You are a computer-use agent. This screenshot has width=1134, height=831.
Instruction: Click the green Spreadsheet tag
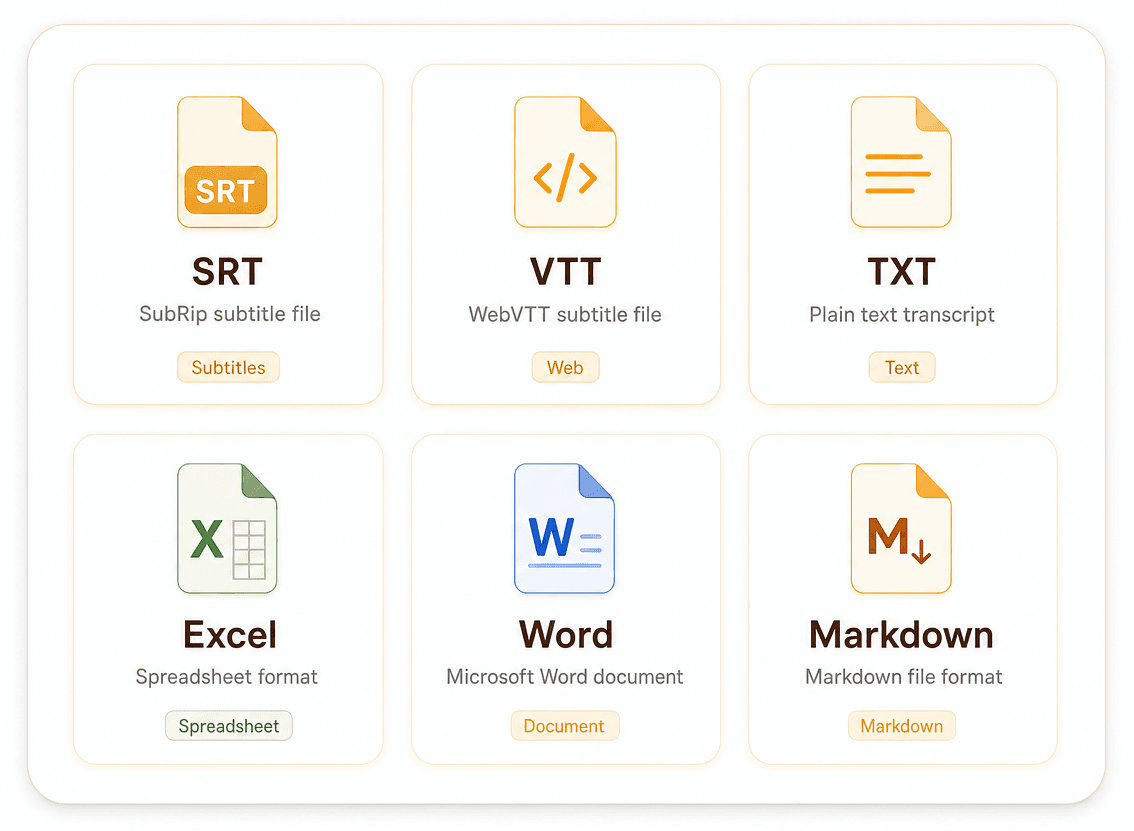point(229,726)
